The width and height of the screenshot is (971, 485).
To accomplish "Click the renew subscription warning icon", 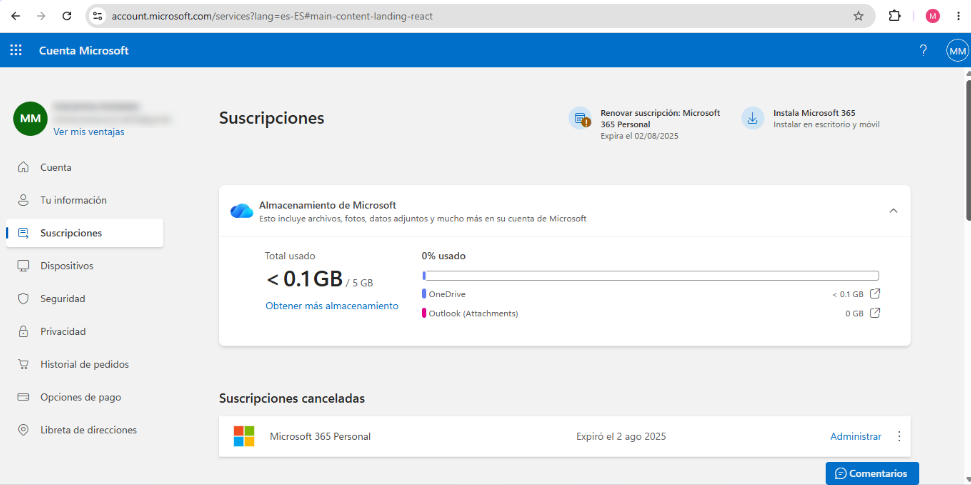I will [x=580, y=118].
